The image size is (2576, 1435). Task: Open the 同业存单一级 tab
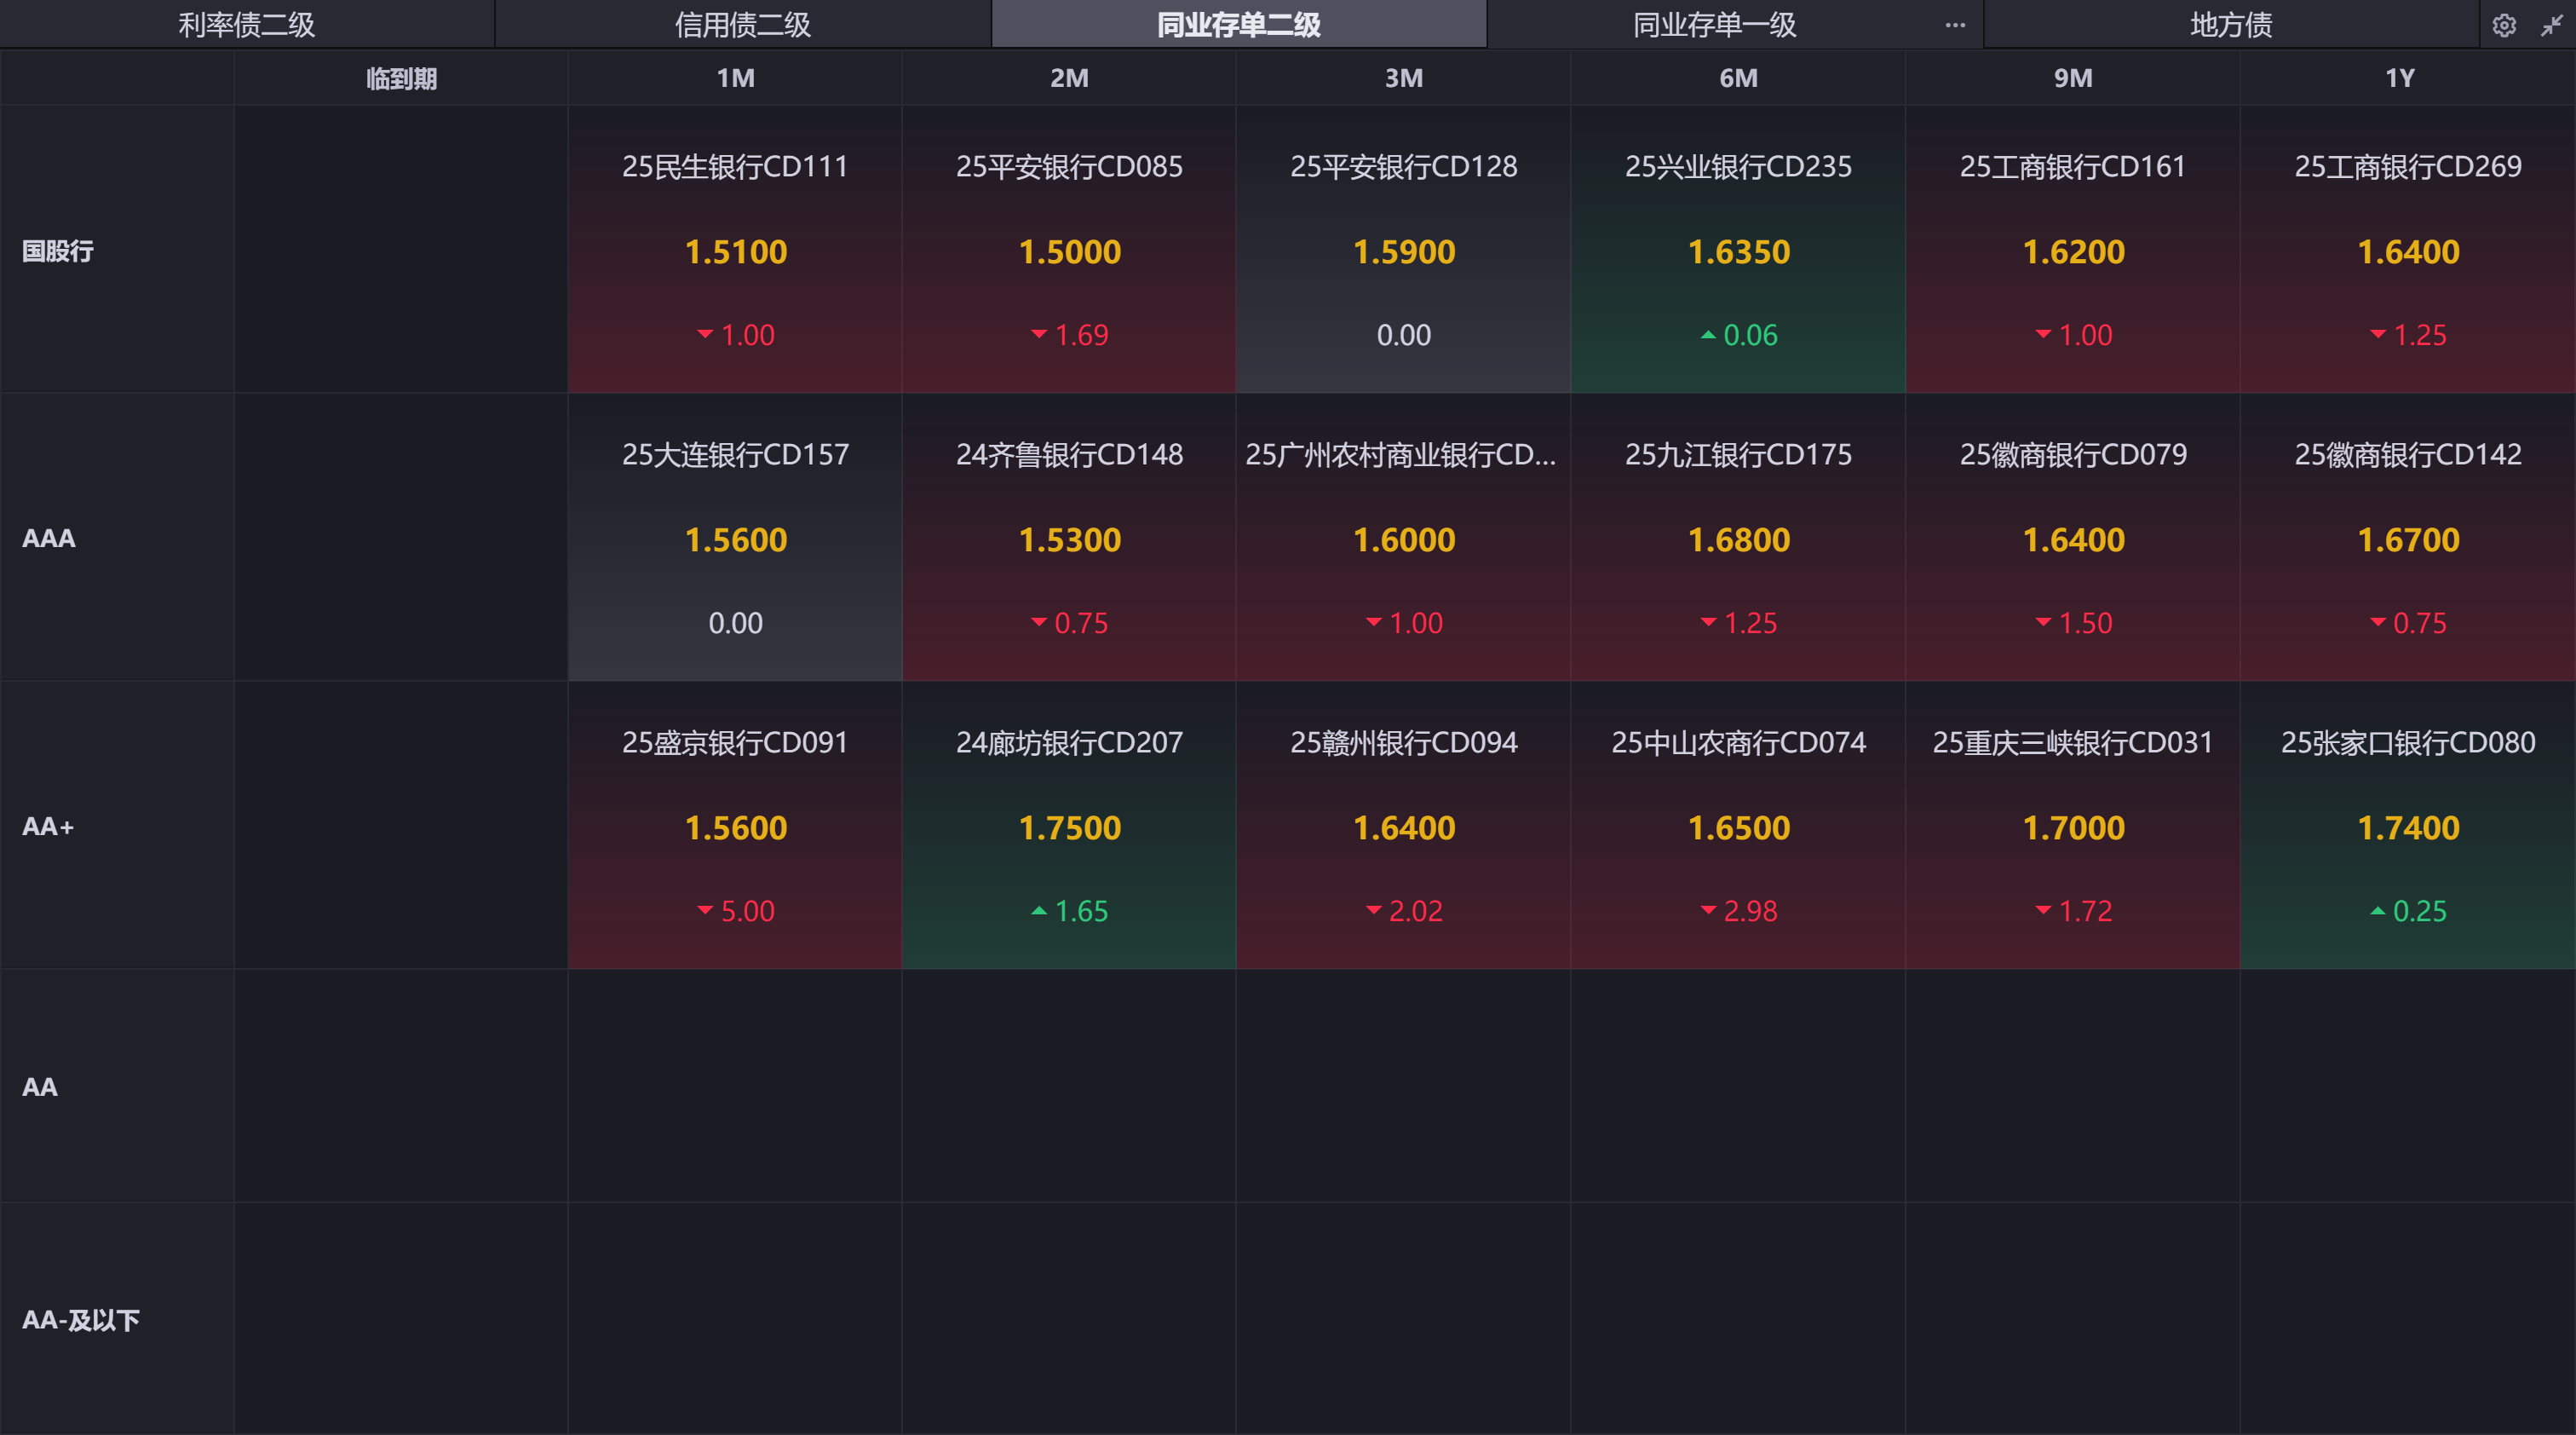pos(1714,25)
